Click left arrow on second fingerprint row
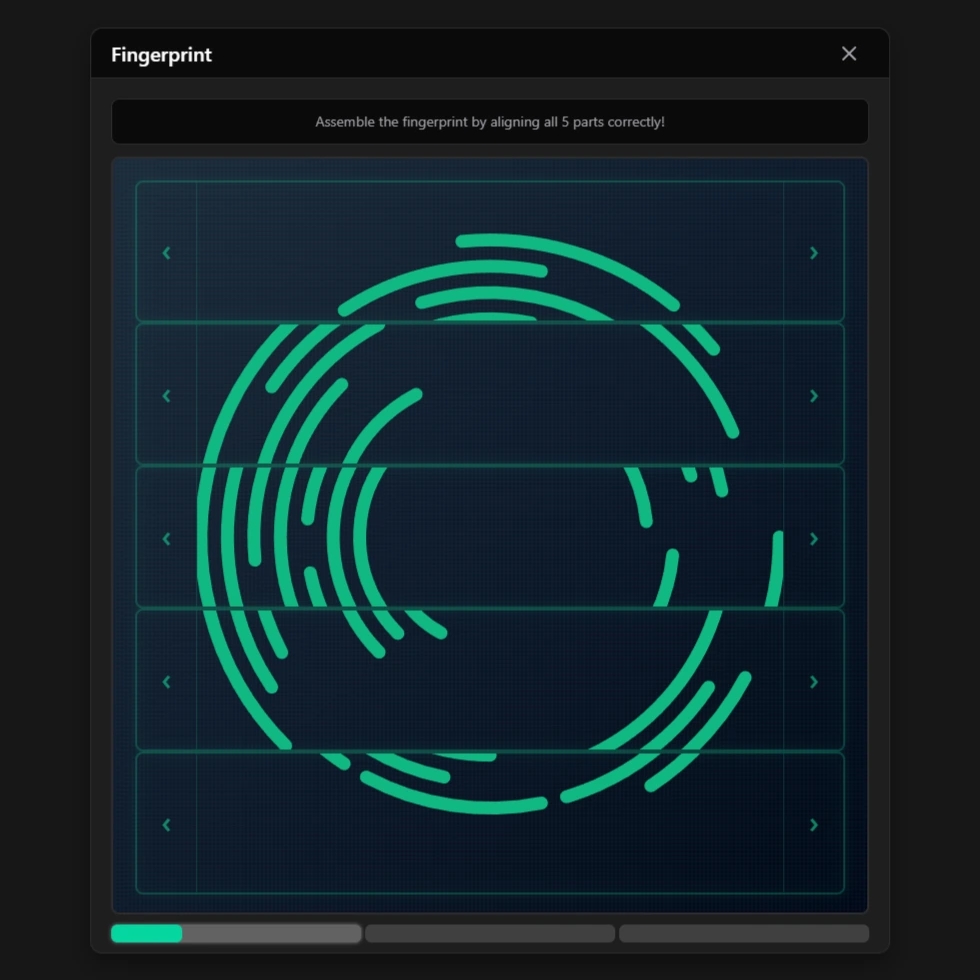Screen dimensions: 980x980 pos(167,396)
